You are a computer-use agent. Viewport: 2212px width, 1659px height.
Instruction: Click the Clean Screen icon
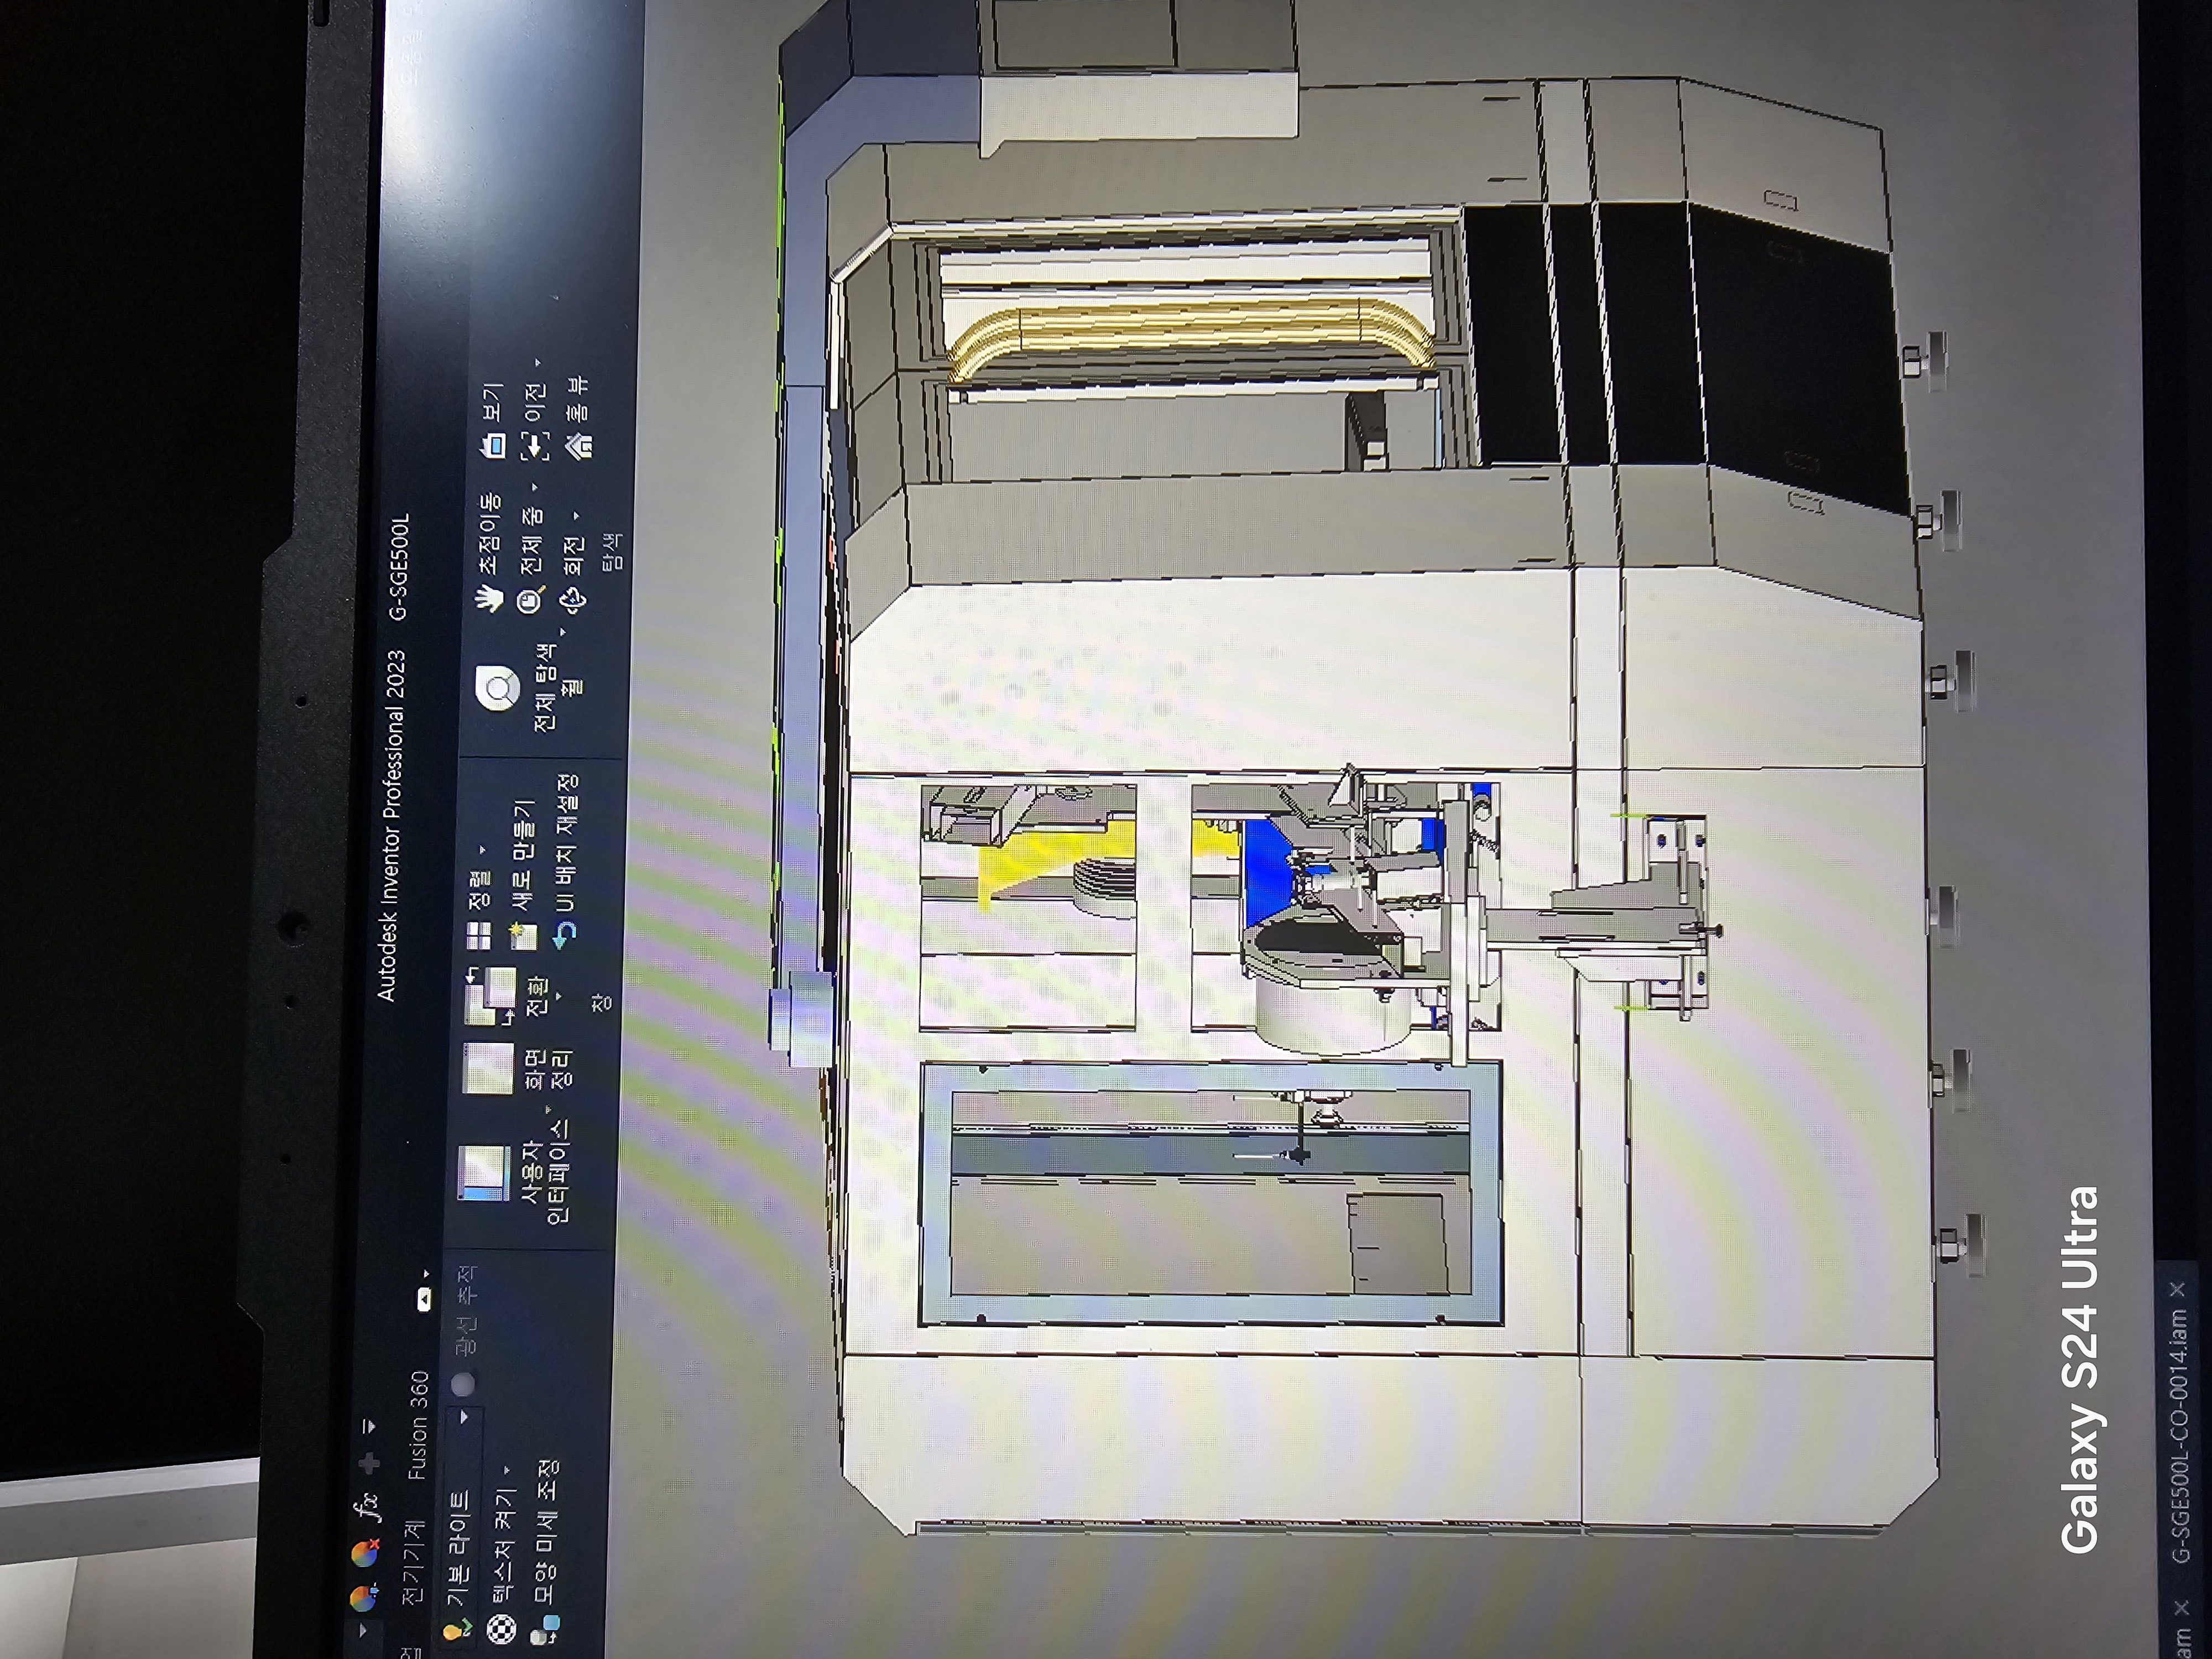(x=489, y=1067)
